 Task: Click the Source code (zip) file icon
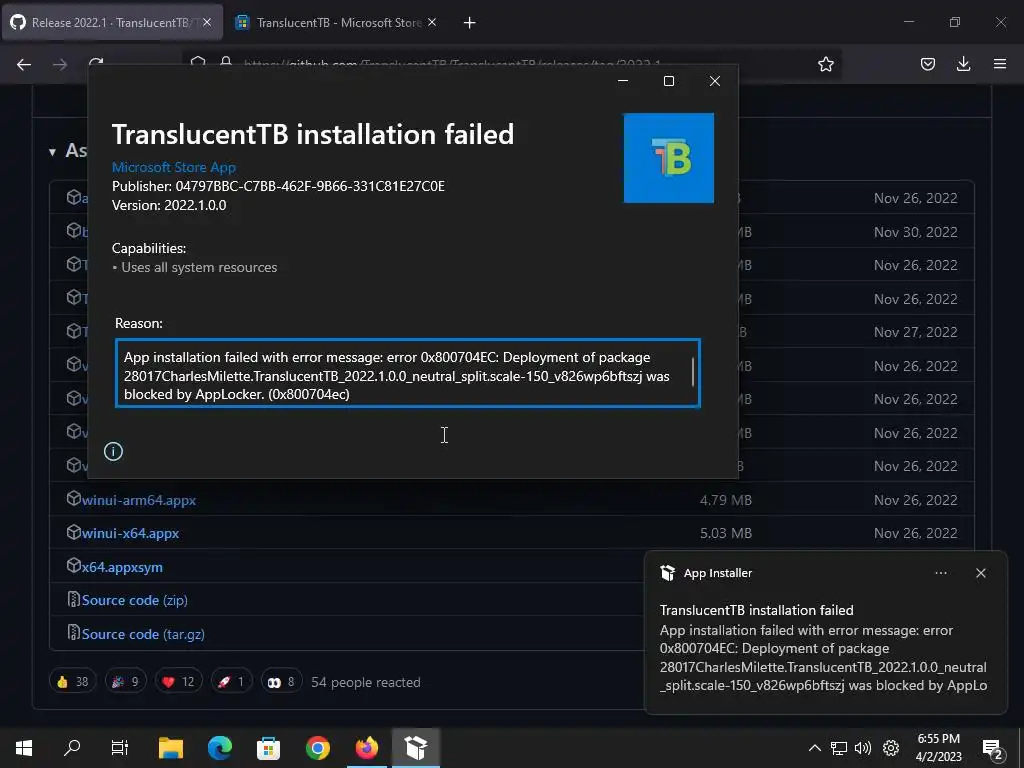tap(74, 599)
